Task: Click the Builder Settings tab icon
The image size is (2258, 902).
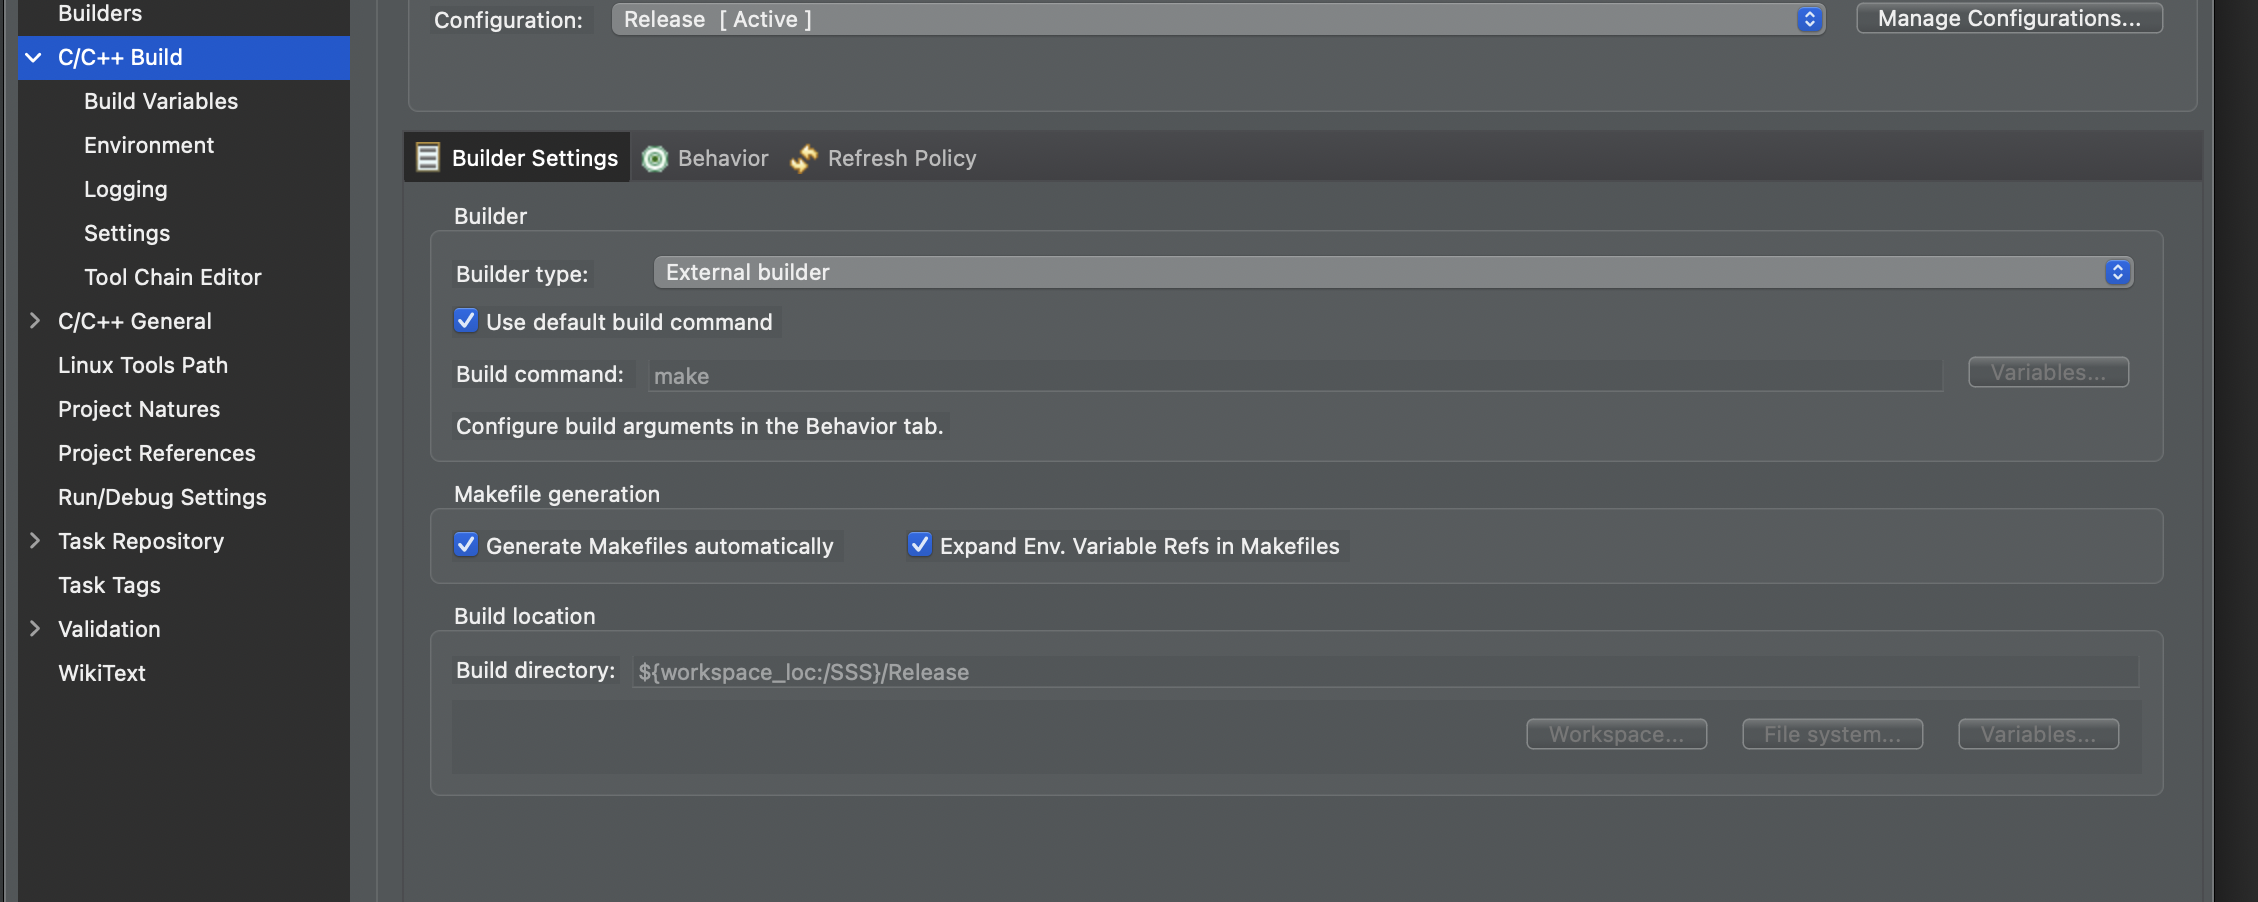Action: (429, 157)
